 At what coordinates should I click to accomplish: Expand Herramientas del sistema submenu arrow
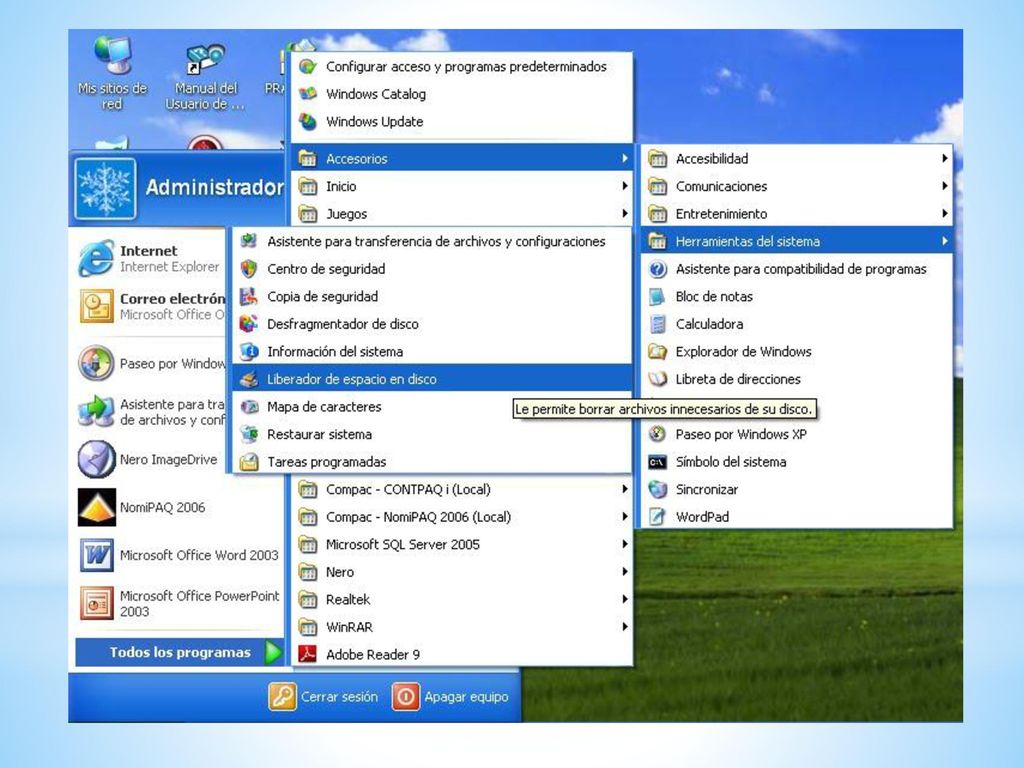pyautogui.click(x=944, y=241)
